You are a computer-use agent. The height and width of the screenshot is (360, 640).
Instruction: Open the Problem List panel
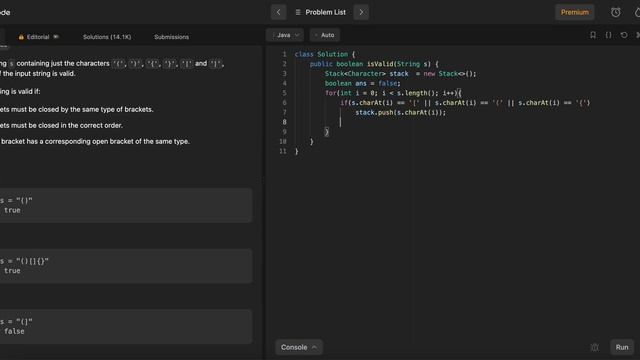320,12
